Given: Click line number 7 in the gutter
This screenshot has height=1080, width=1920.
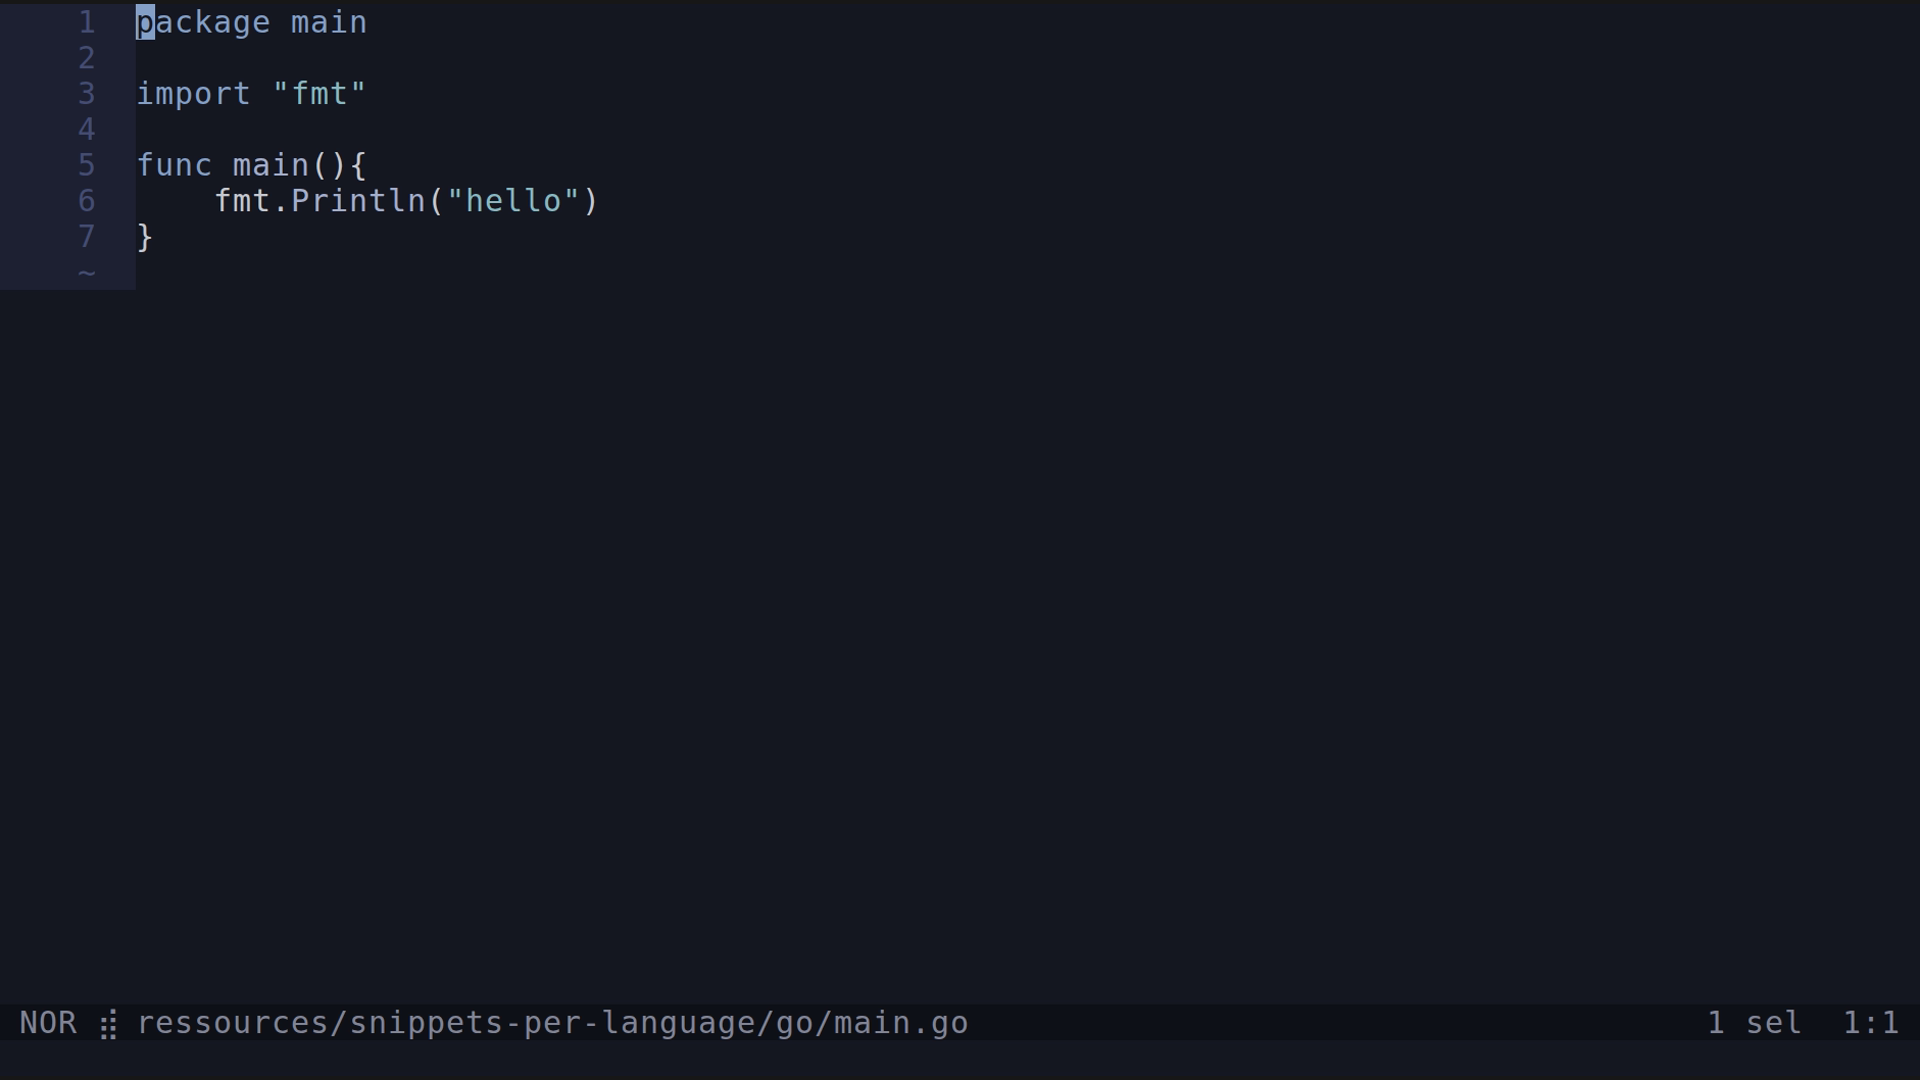Looking at the screenshot, I should [x=87, y=237].
